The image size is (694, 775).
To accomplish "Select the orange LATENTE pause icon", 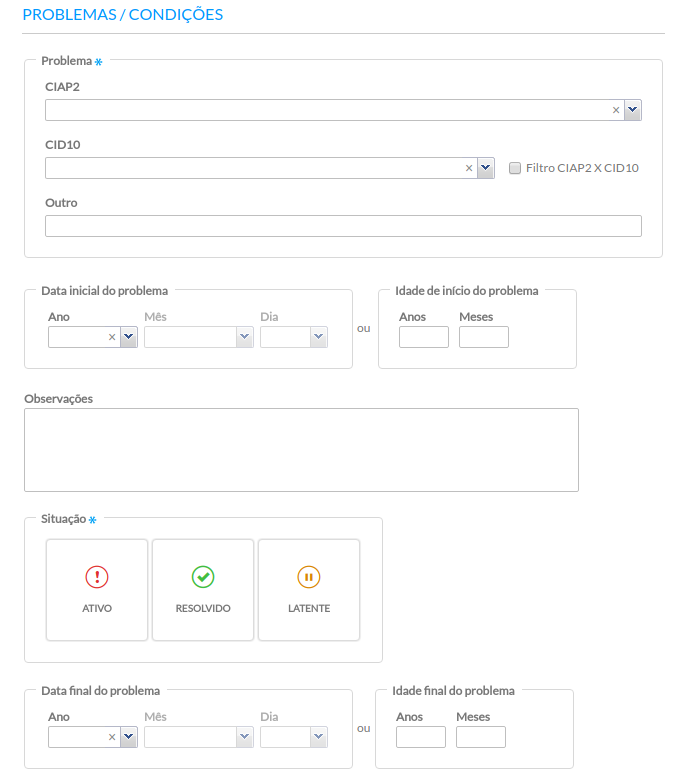I will (x=309, y=577).
